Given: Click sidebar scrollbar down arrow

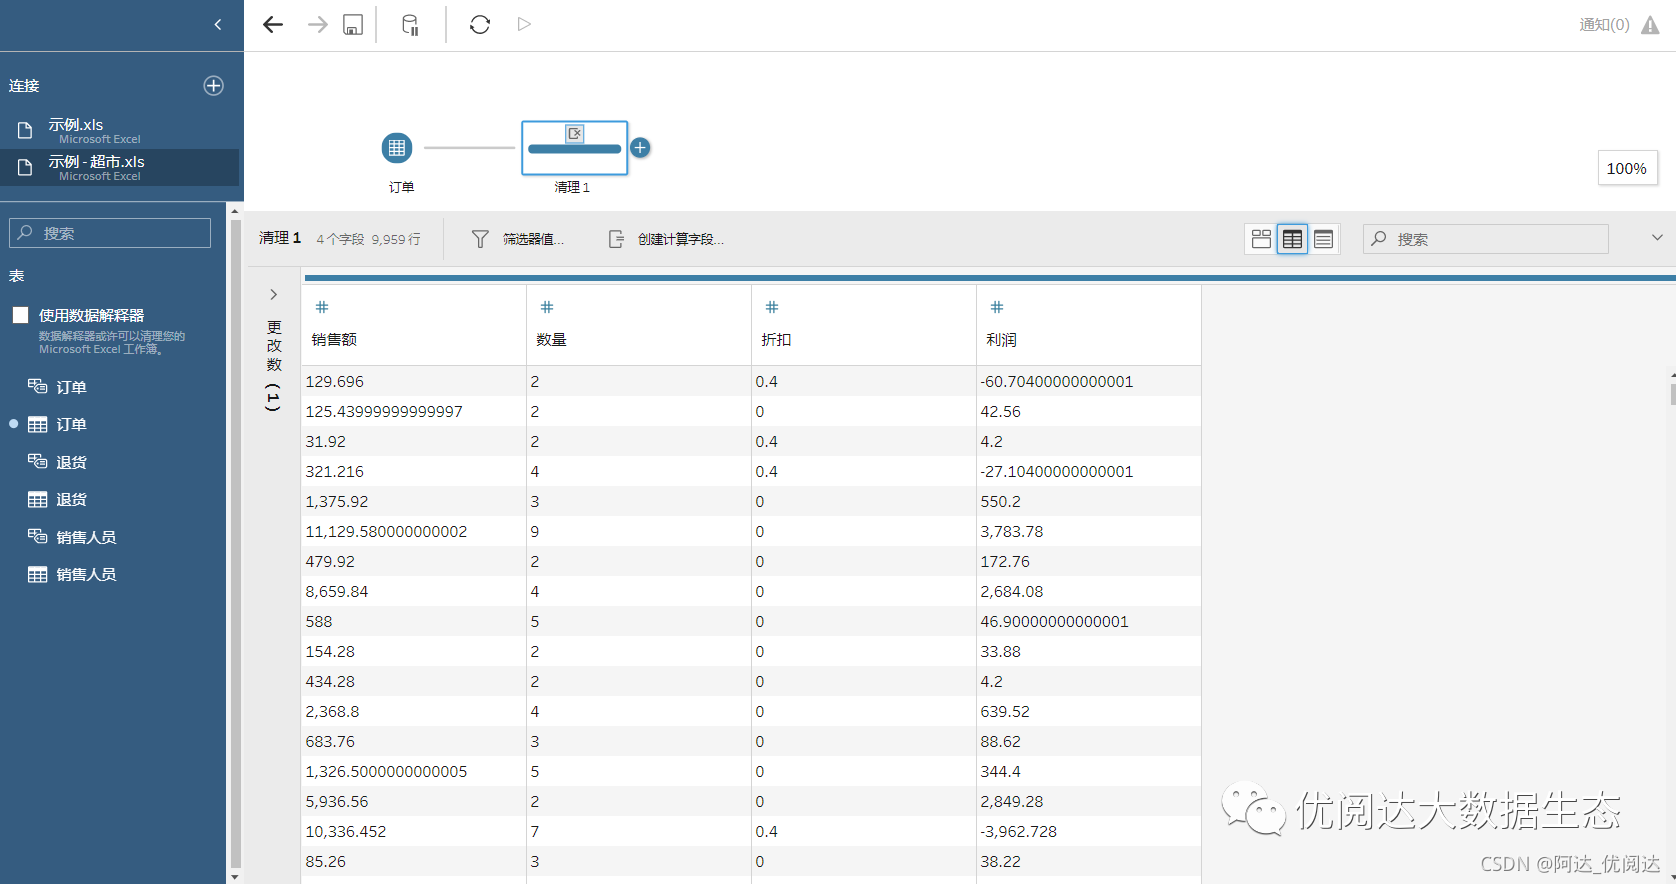Looking at the screenshot, I should (235, 877).
